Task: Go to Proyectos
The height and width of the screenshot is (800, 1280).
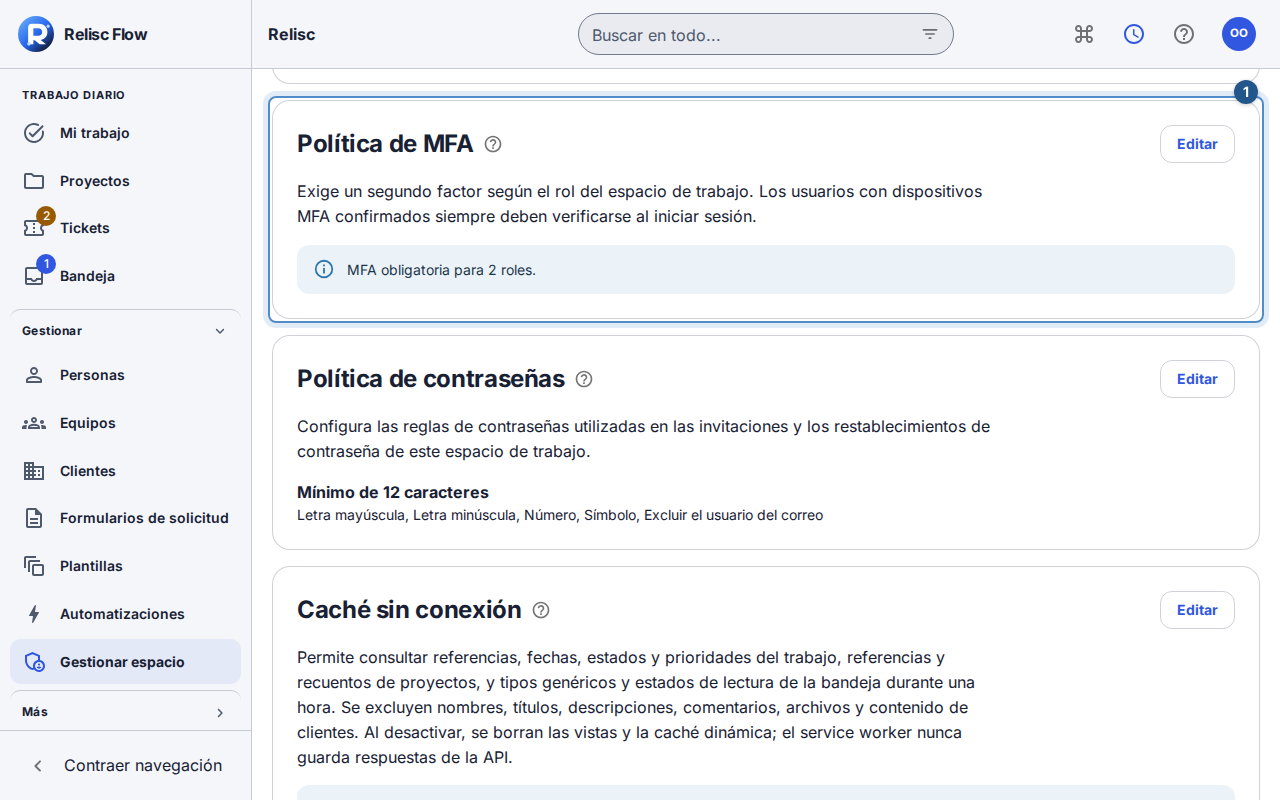Action: pyautogui.click(x=125, y=181)
